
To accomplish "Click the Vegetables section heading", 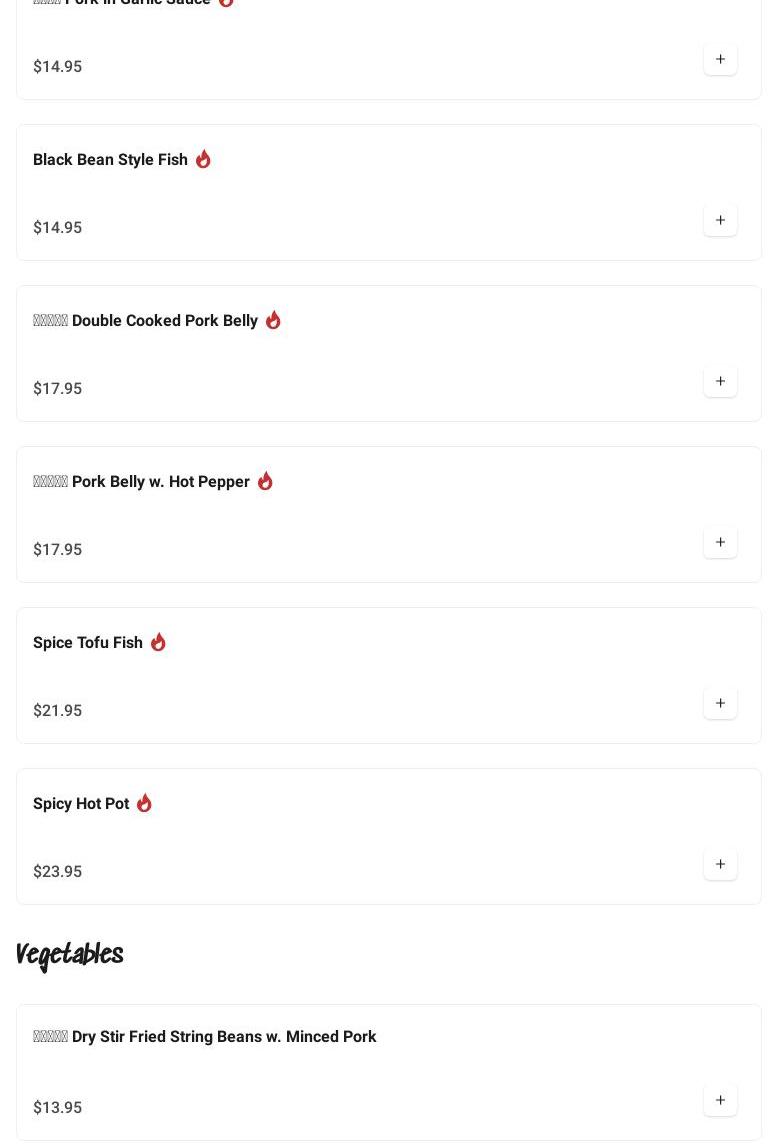I will coord(70,956).
